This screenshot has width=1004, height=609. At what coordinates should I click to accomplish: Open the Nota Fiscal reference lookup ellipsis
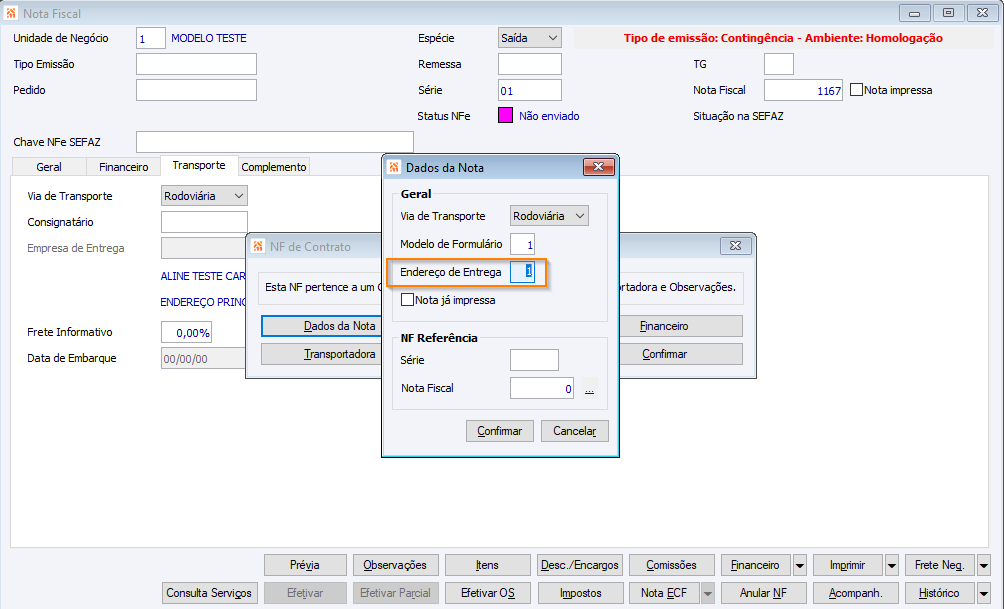pyautogui.click(x=589, y=389)
